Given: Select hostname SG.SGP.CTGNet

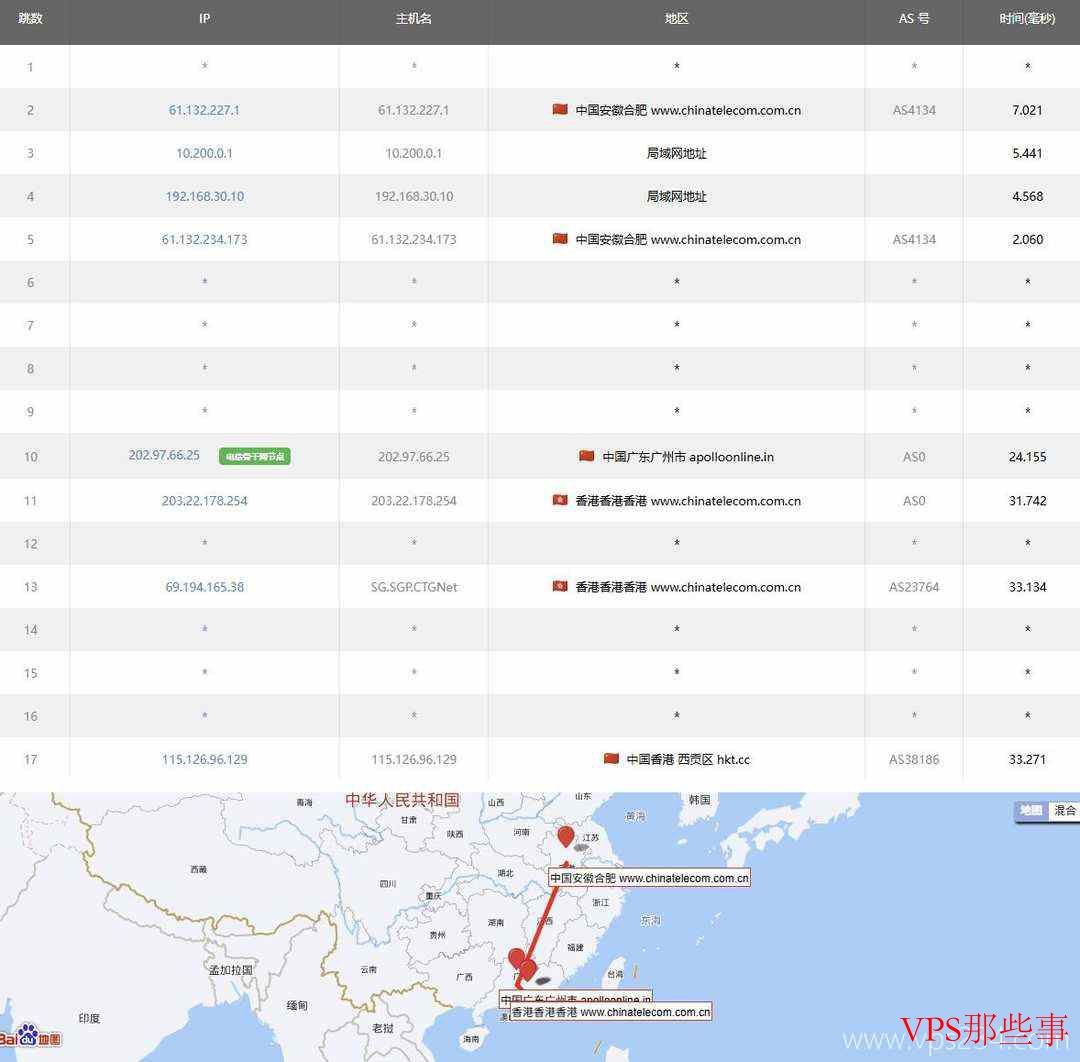Looking at the screenshot, I should click(414, 587).
